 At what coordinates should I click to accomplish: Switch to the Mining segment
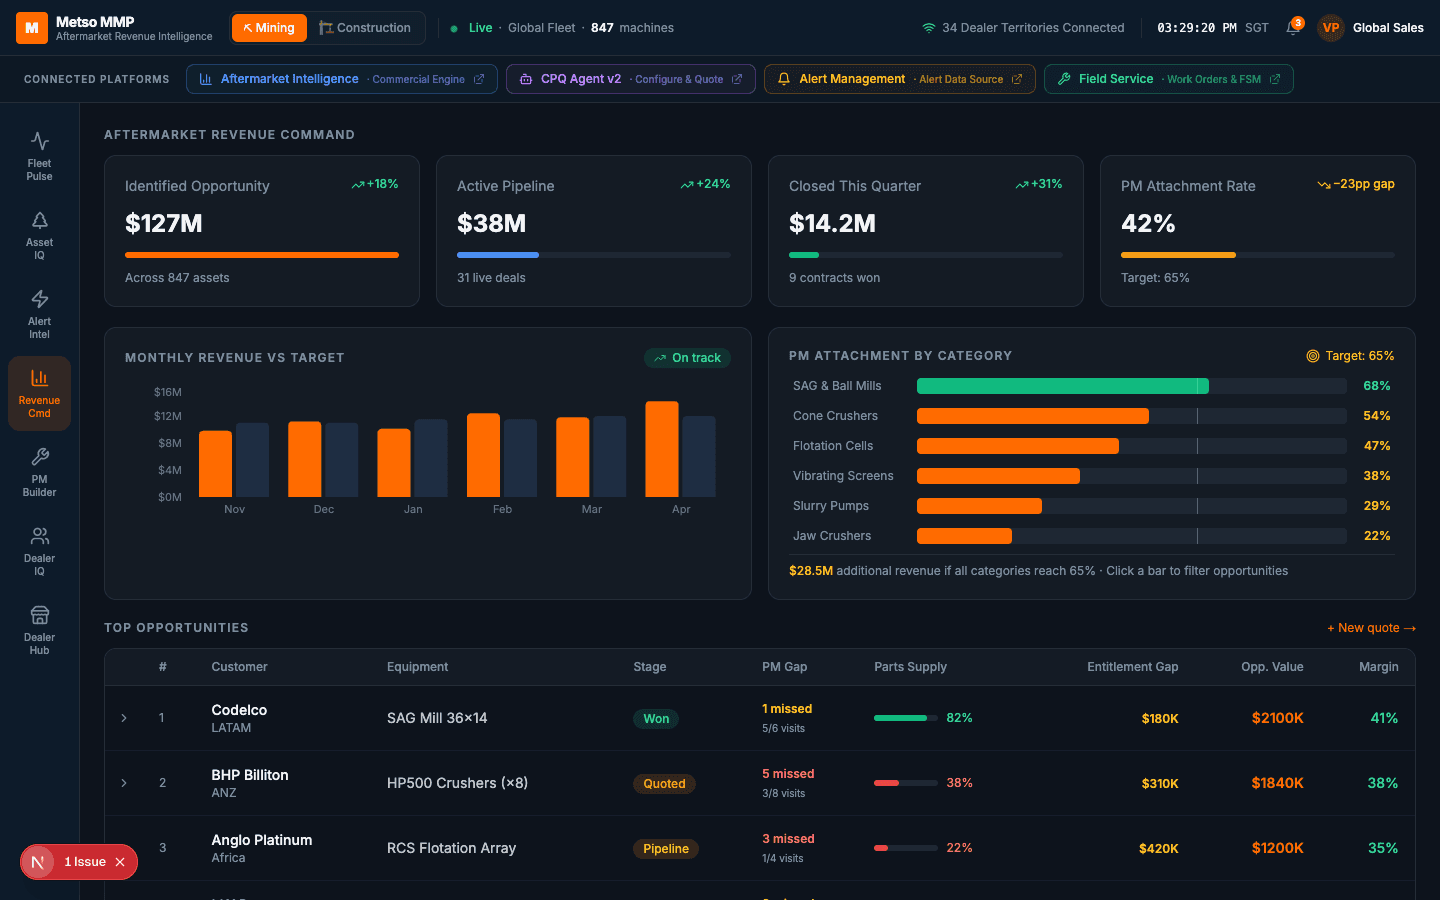click(x=269, y=28)
